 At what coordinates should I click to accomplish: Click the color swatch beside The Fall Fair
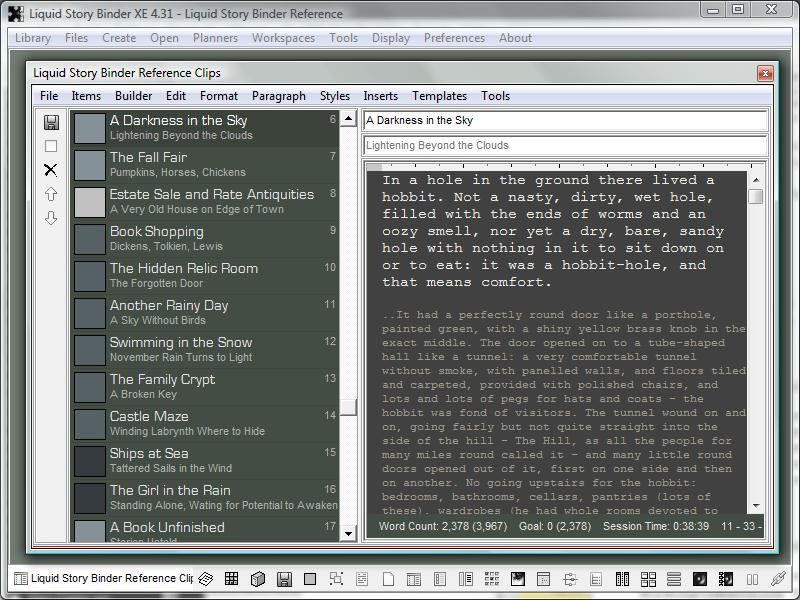(90, 165)
